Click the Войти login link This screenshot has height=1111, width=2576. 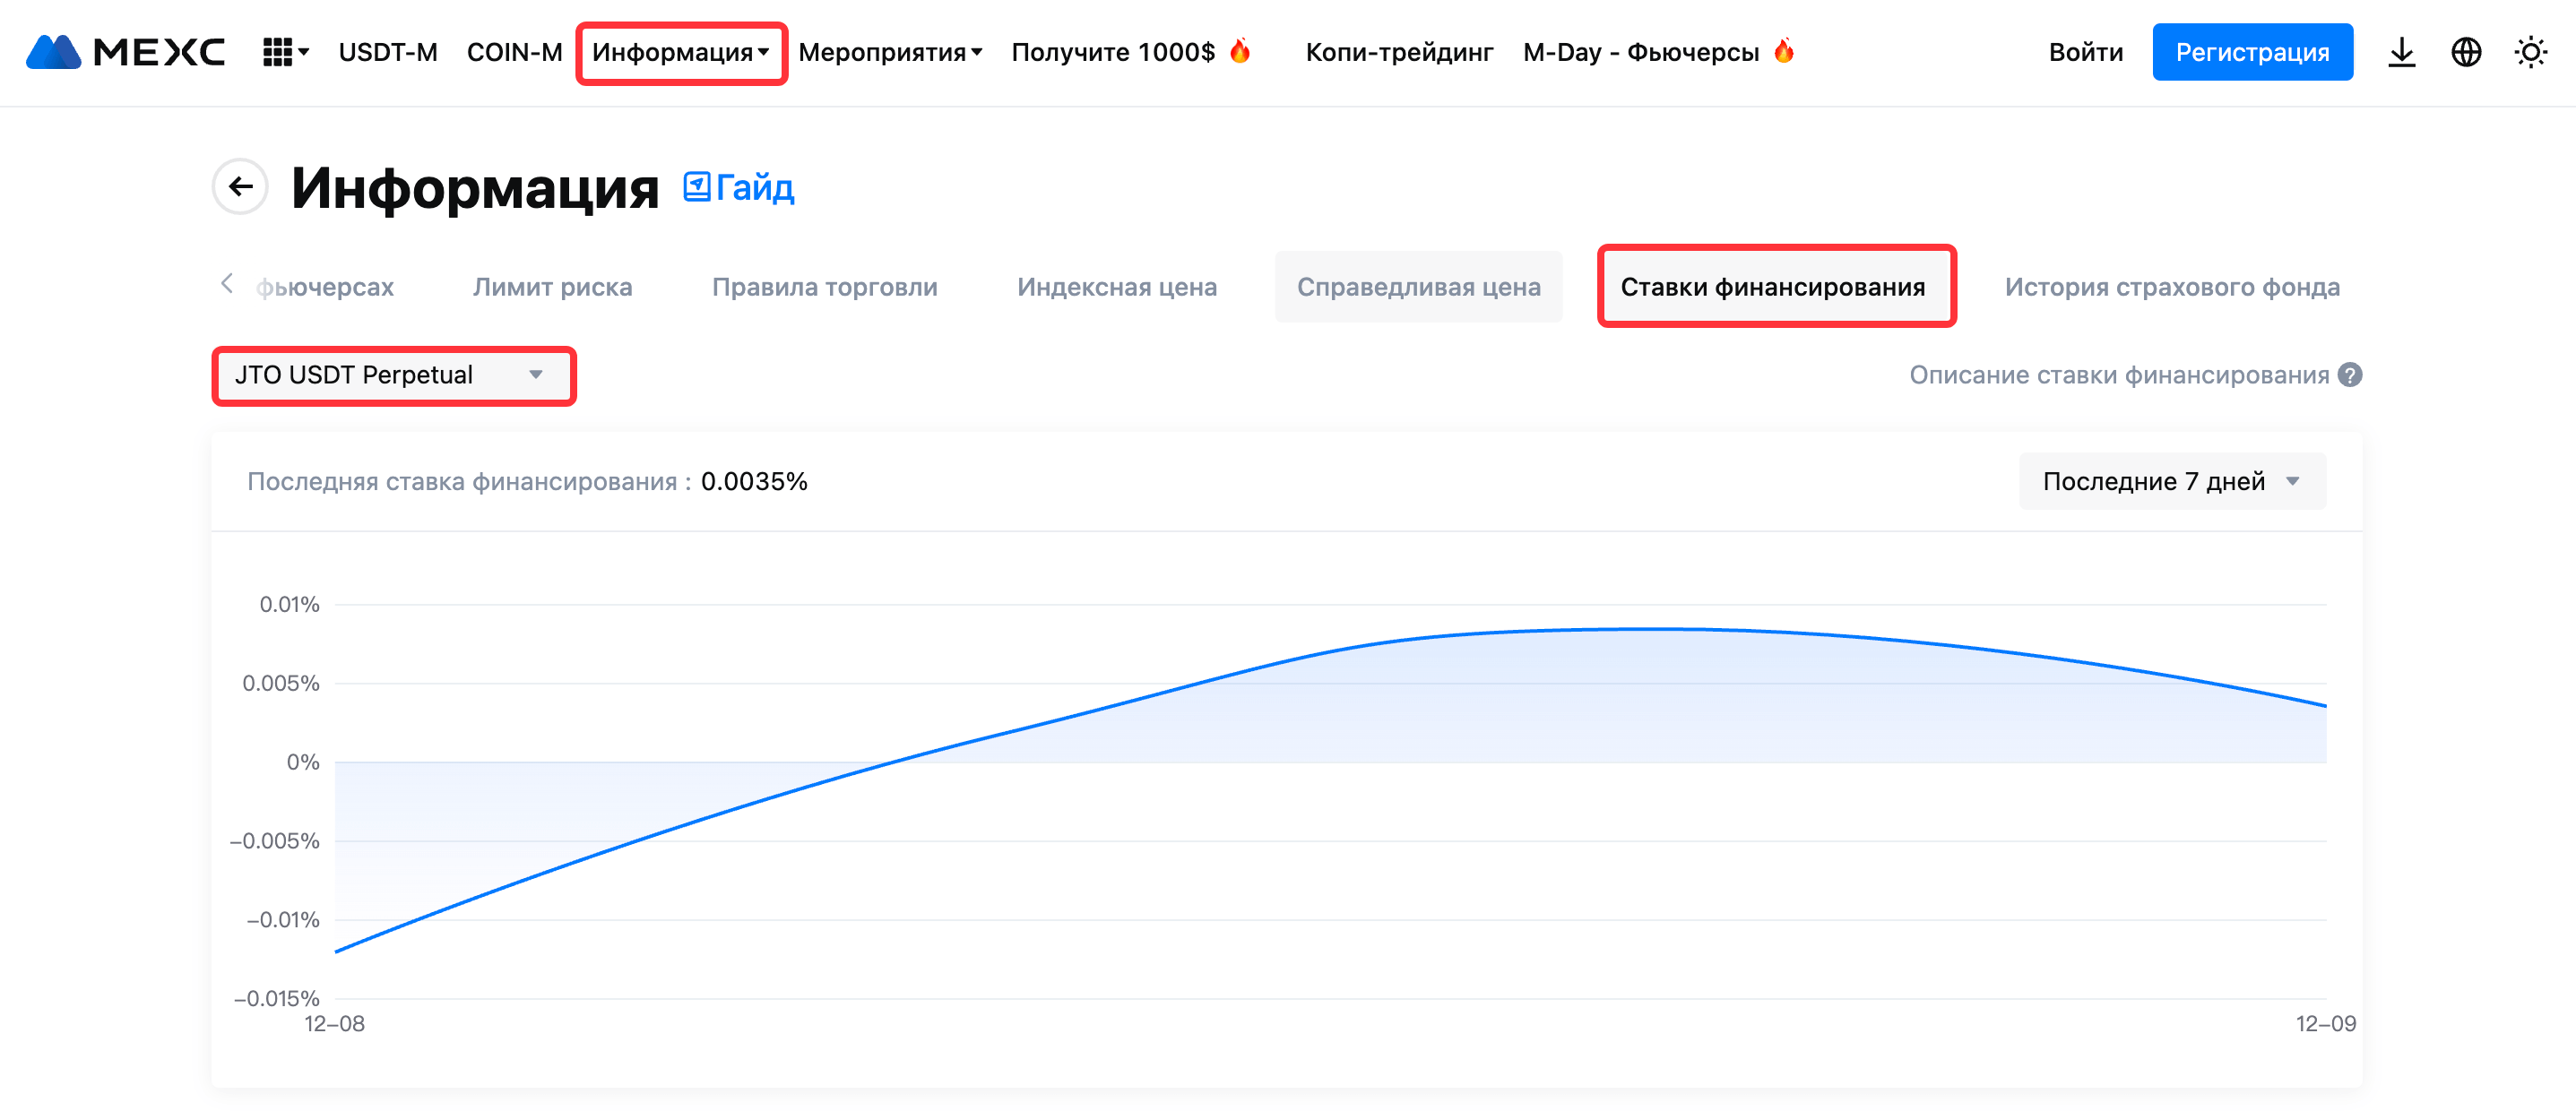pos(2085,52)
